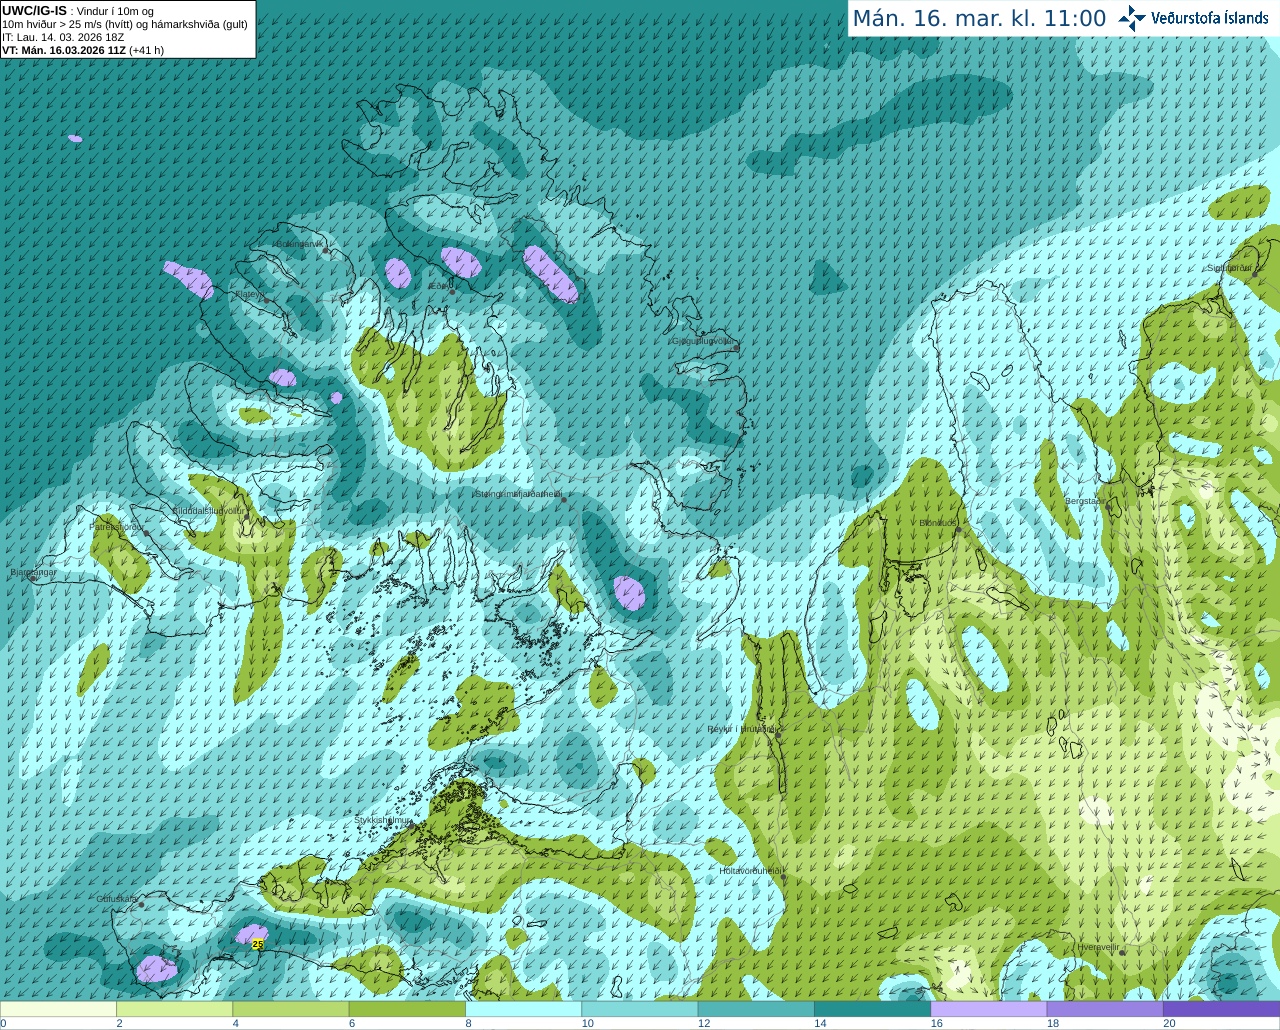Click the 'Patreksfjörður' station label
Image resolution: width=1280 pixels, height=1030 pixels.
(118, 526)
